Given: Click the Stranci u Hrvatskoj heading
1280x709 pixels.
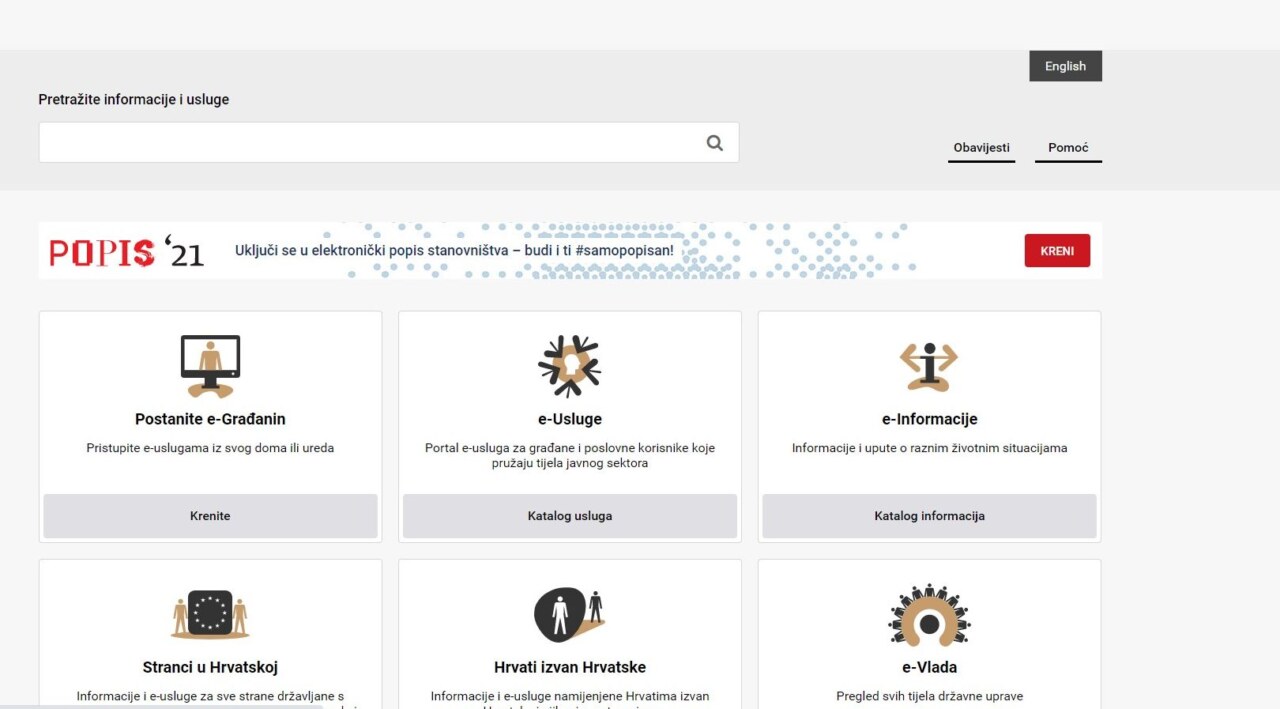Looking at the screenshot, I should tap(210, 667).
